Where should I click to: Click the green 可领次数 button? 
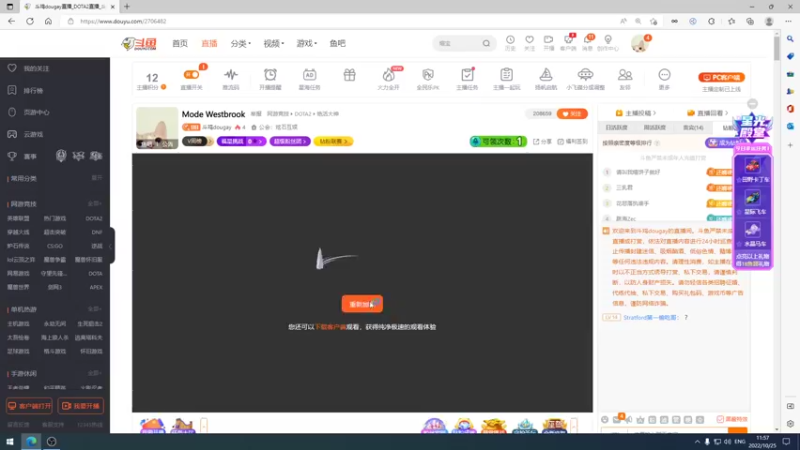498,141
